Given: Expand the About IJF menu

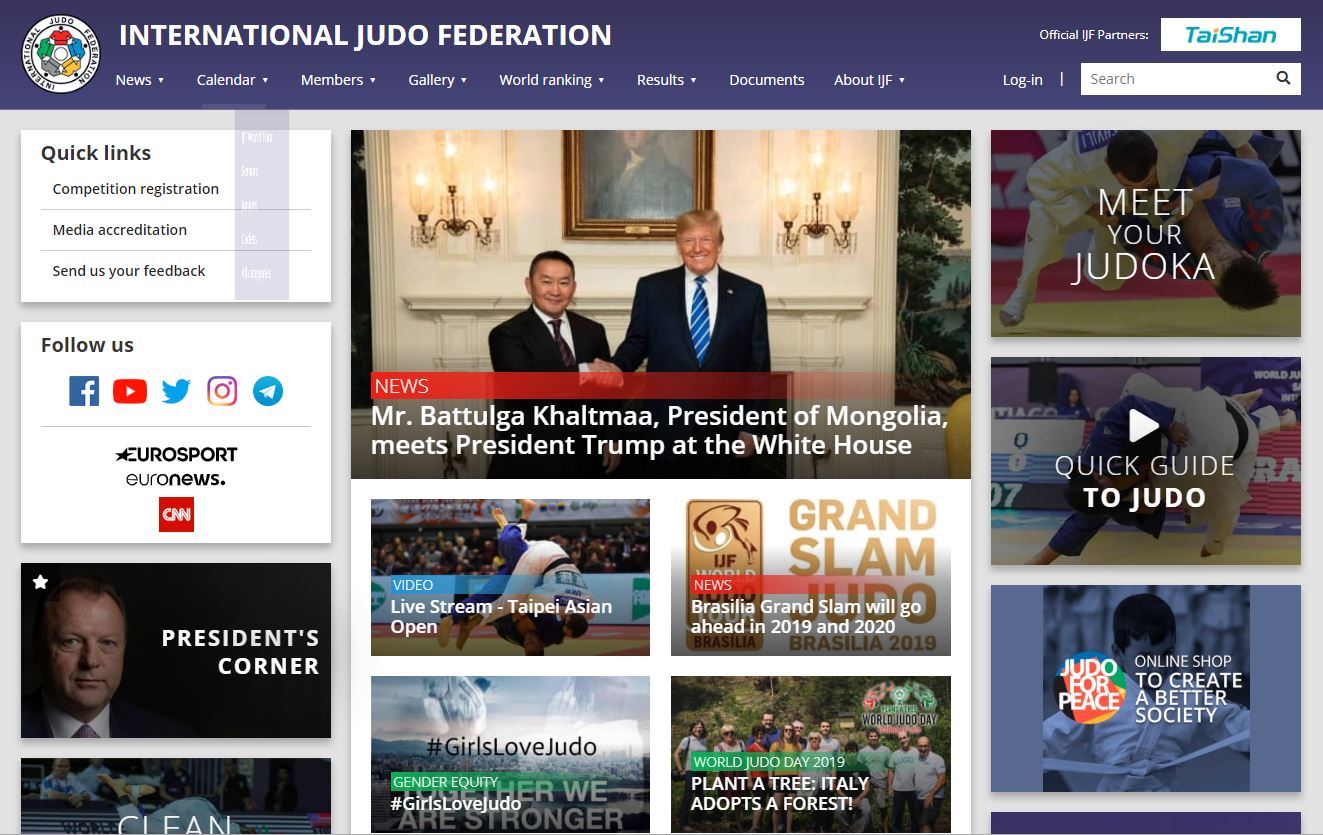Looking at the screenshot, I should (x=869, y=80).
